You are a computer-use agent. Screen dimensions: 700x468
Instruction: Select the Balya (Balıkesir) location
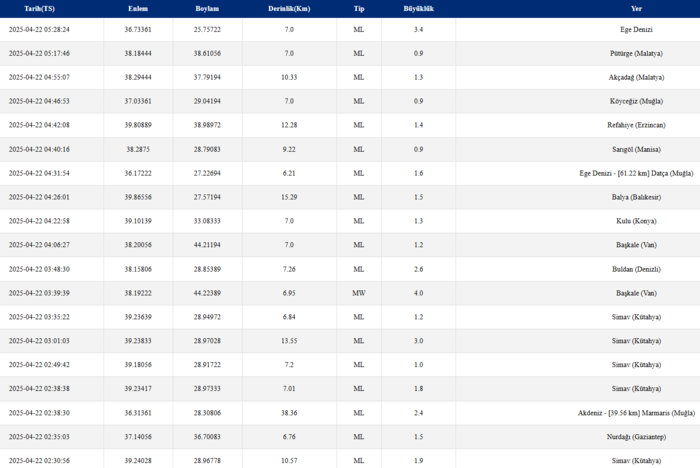click(x=636, y=197)
